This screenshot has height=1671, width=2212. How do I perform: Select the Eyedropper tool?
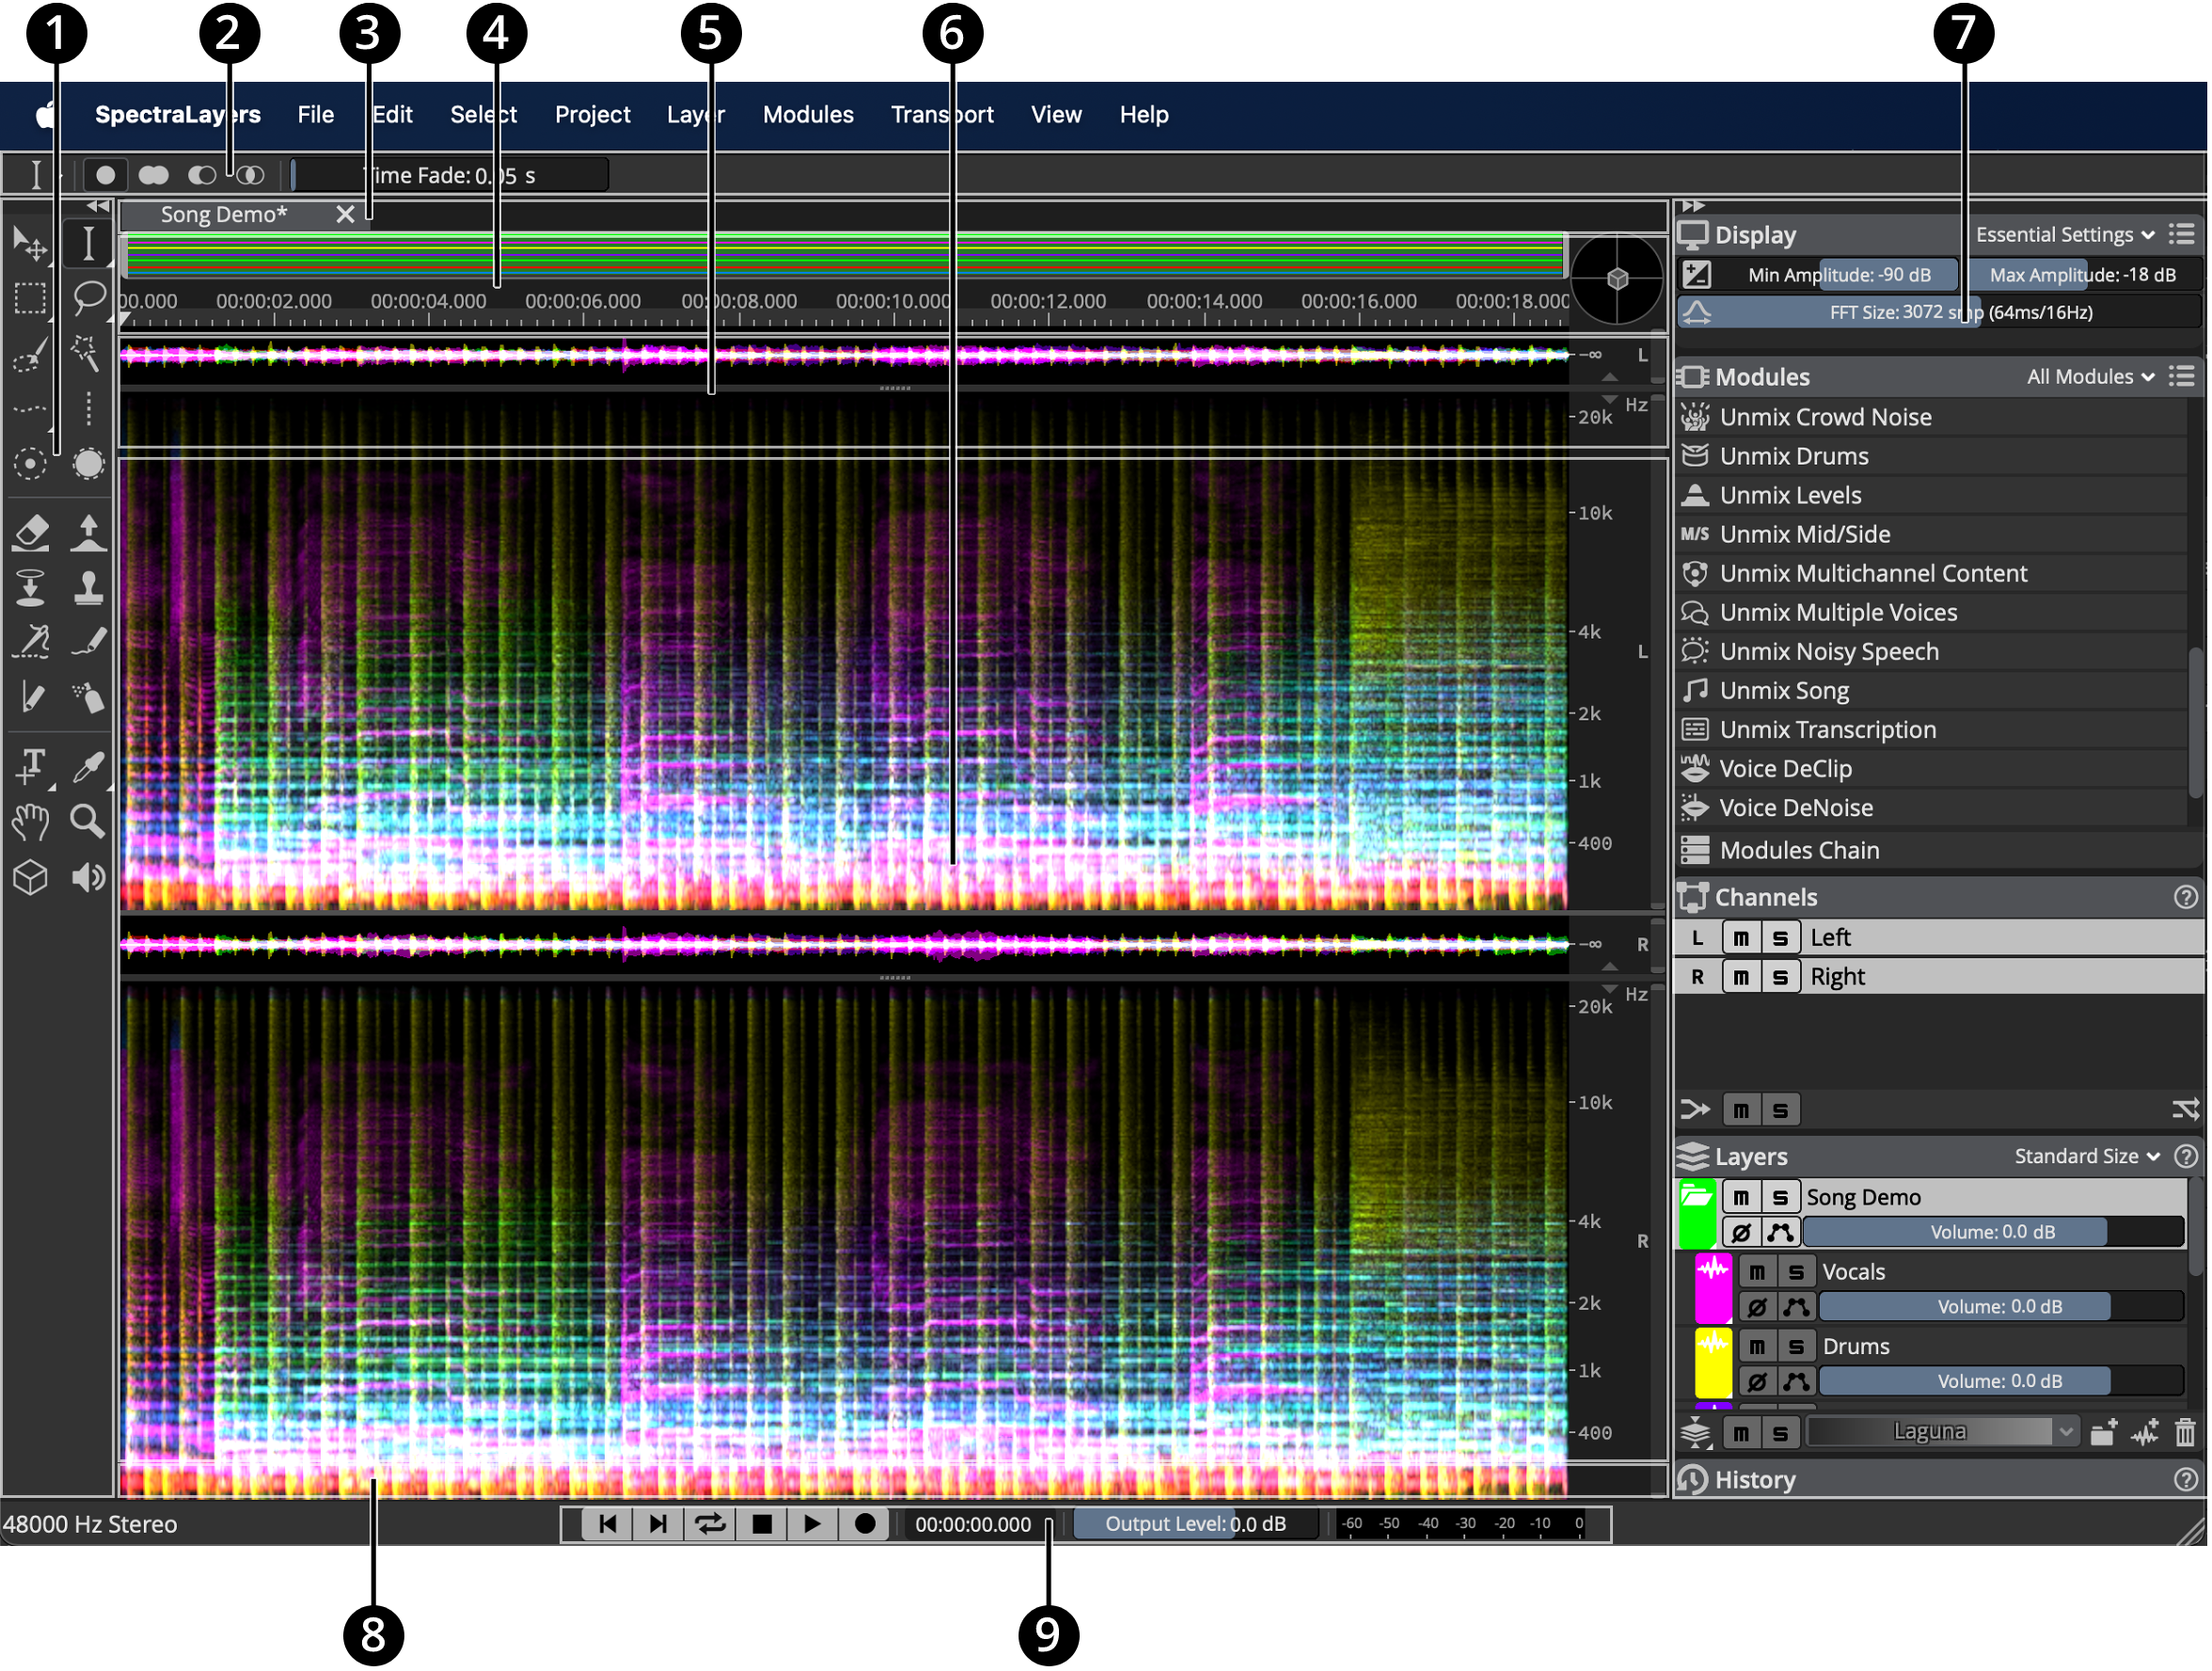(88, 766)
